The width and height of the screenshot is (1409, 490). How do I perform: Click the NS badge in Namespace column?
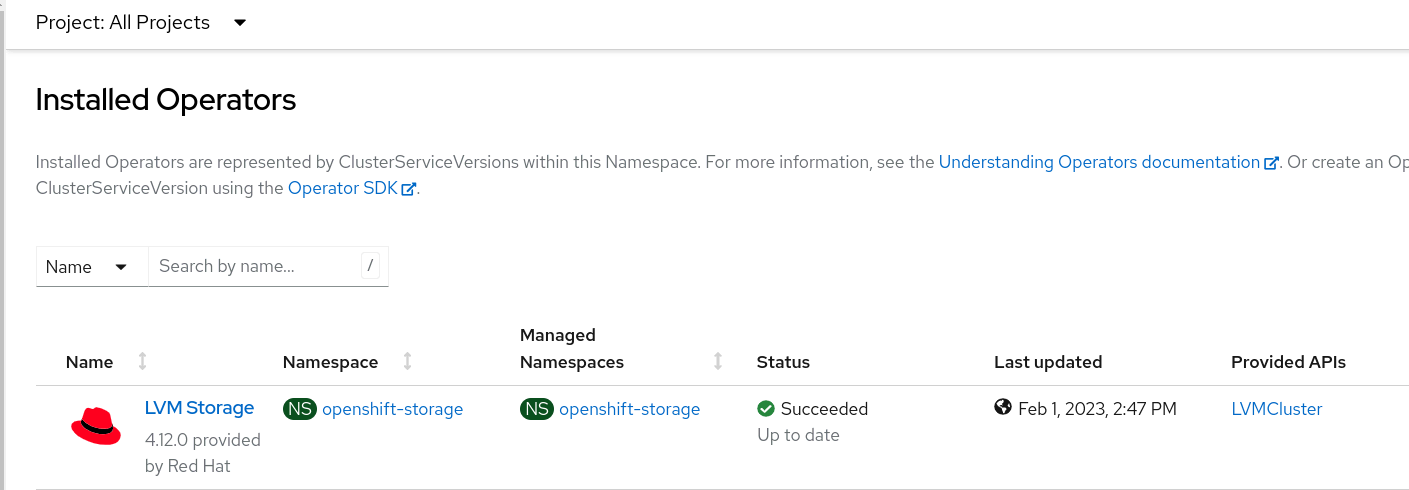[x=300, y=409]
